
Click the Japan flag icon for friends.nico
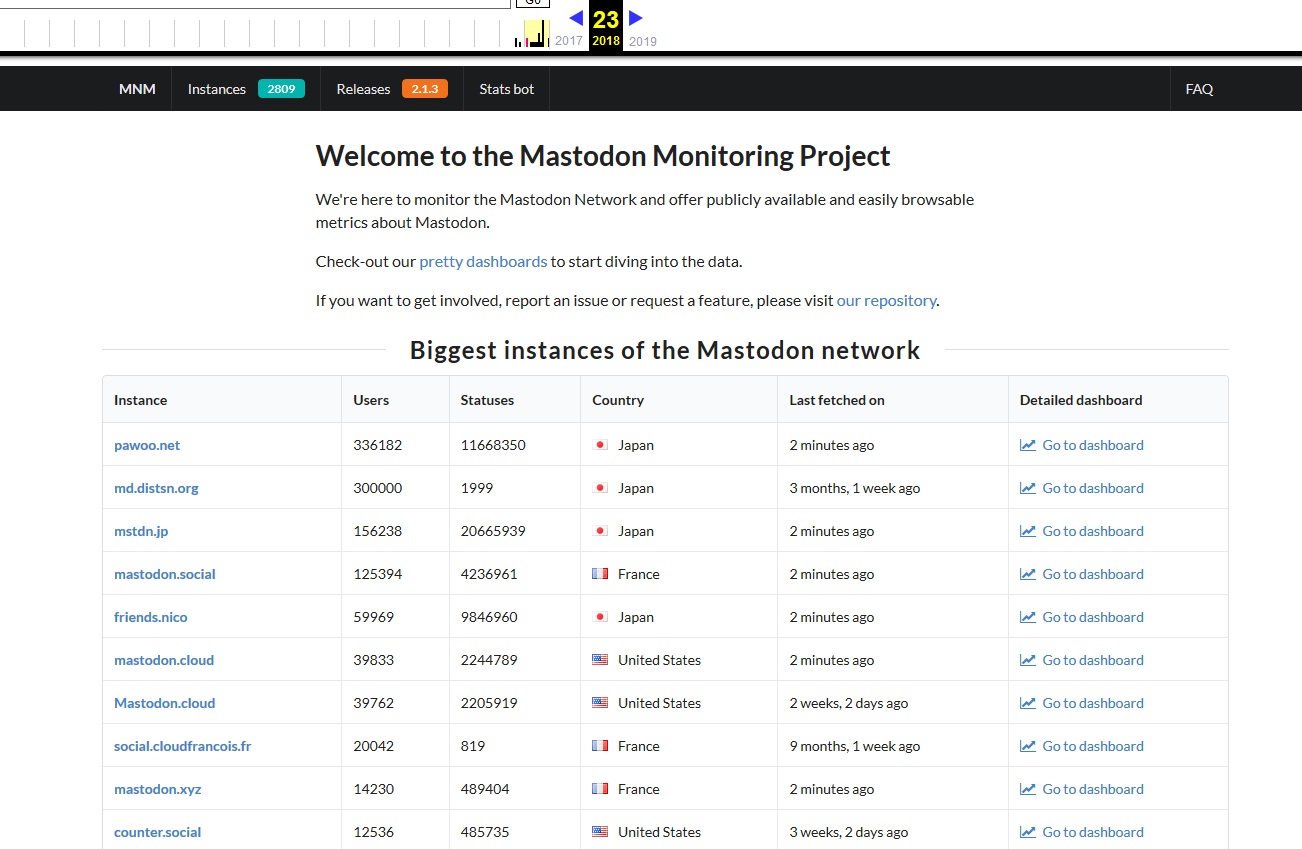tap(600, 617)
